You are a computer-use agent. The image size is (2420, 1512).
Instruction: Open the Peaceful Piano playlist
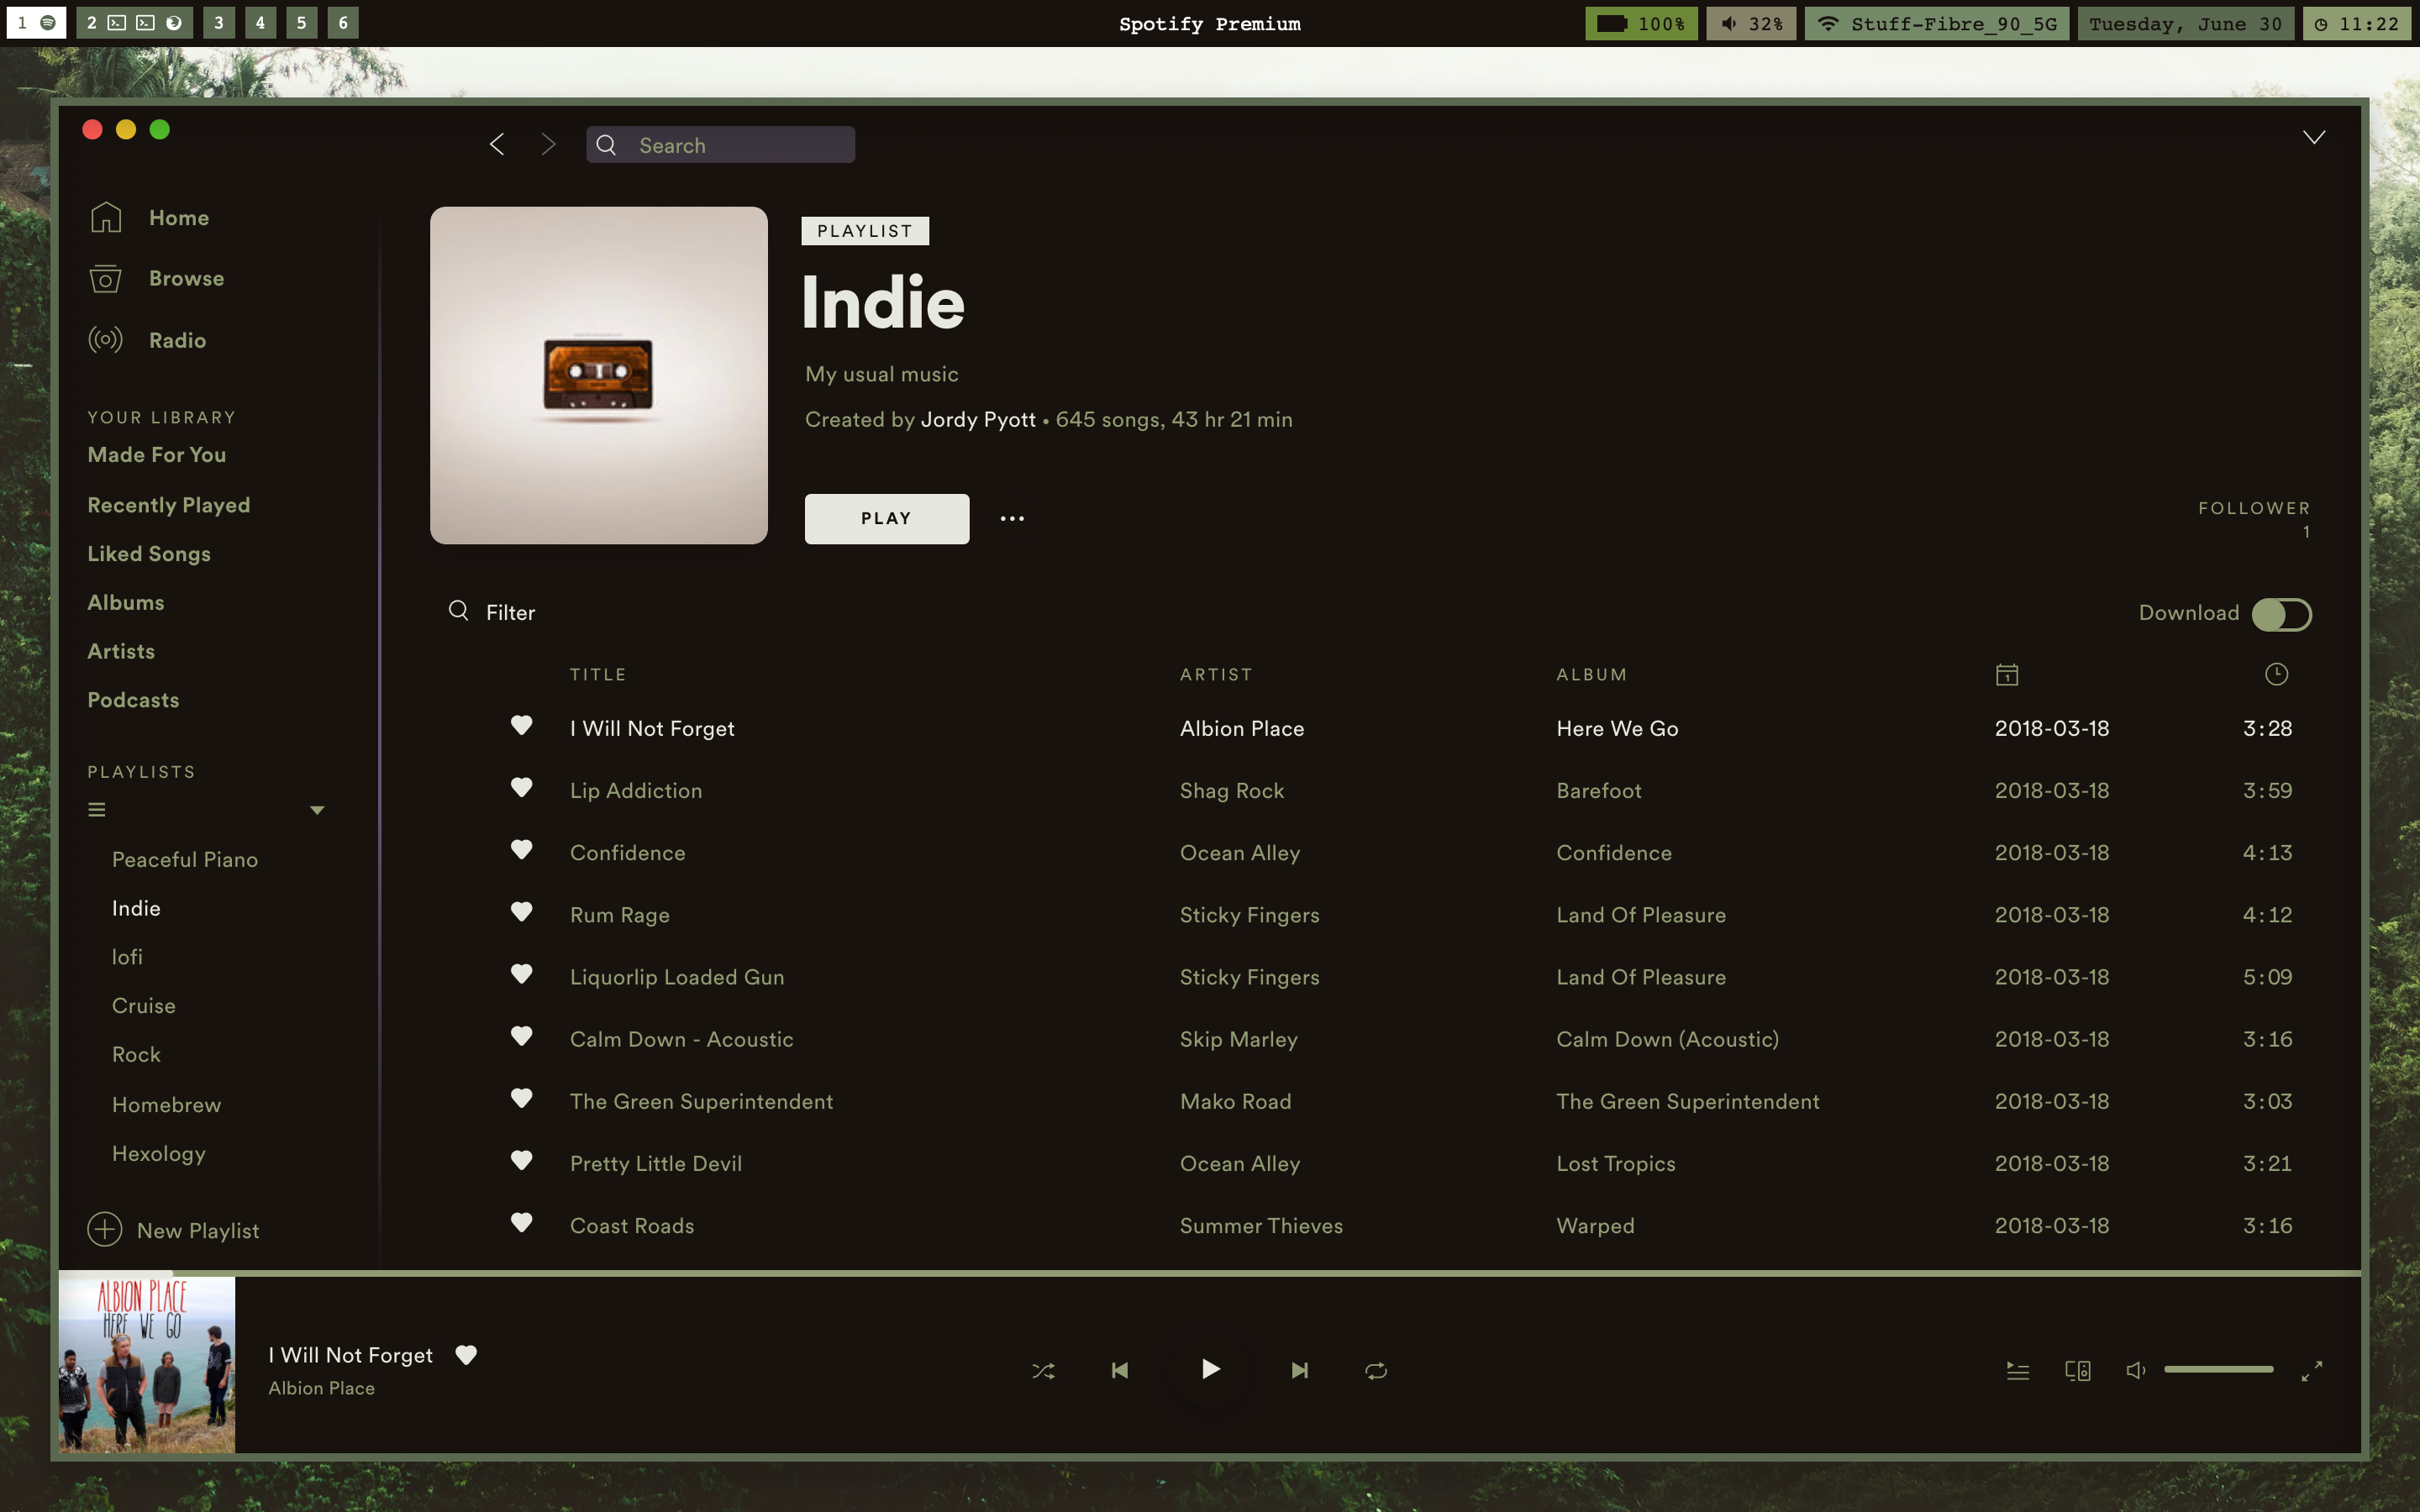pos(185,859)
